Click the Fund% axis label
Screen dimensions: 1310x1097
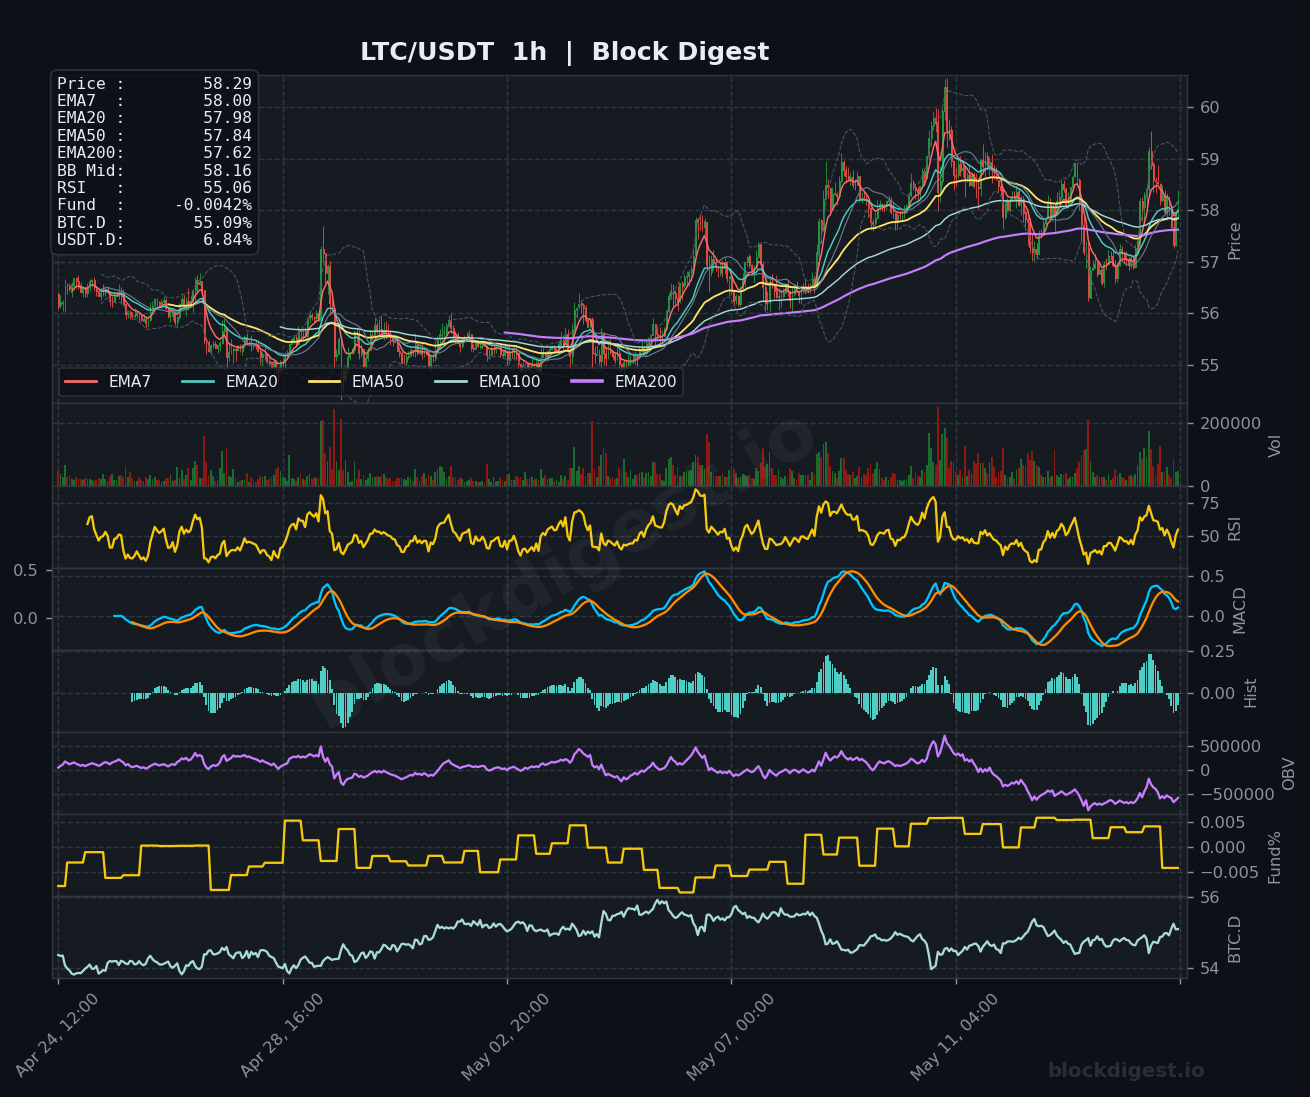pos(1275,857)
